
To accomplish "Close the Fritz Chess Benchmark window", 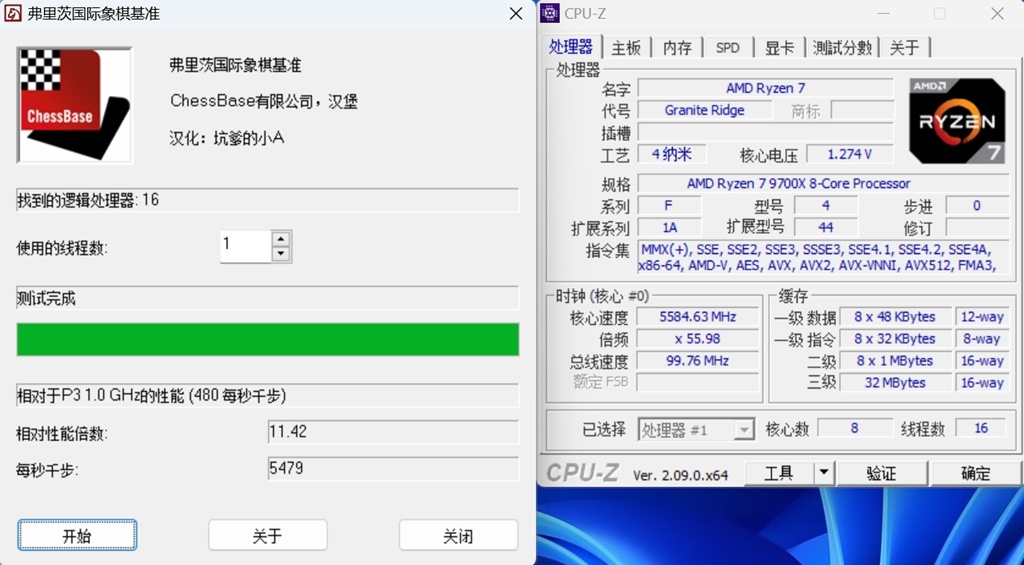I will point(516,14).
